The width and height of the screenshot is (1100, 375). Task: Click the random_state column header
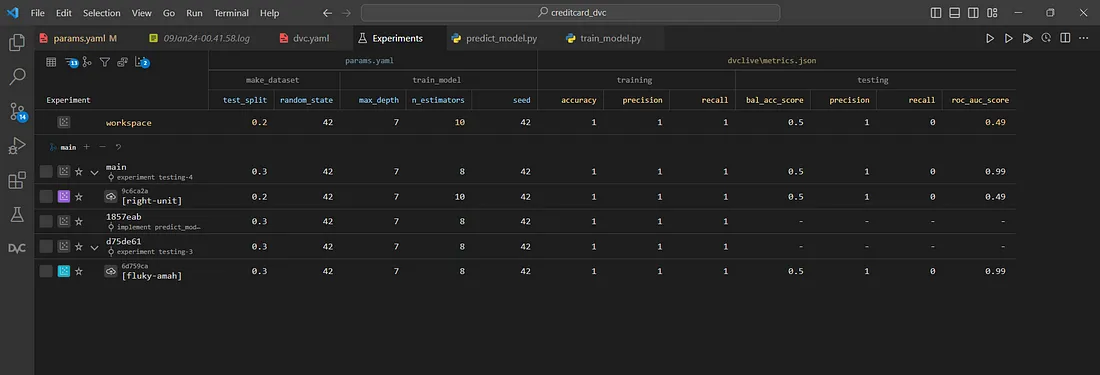tap(306, 100)
